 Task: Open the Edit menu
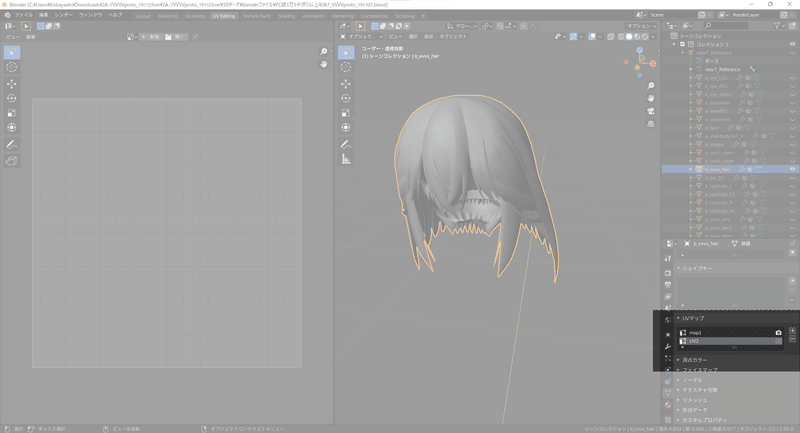[x=44, y=15]
